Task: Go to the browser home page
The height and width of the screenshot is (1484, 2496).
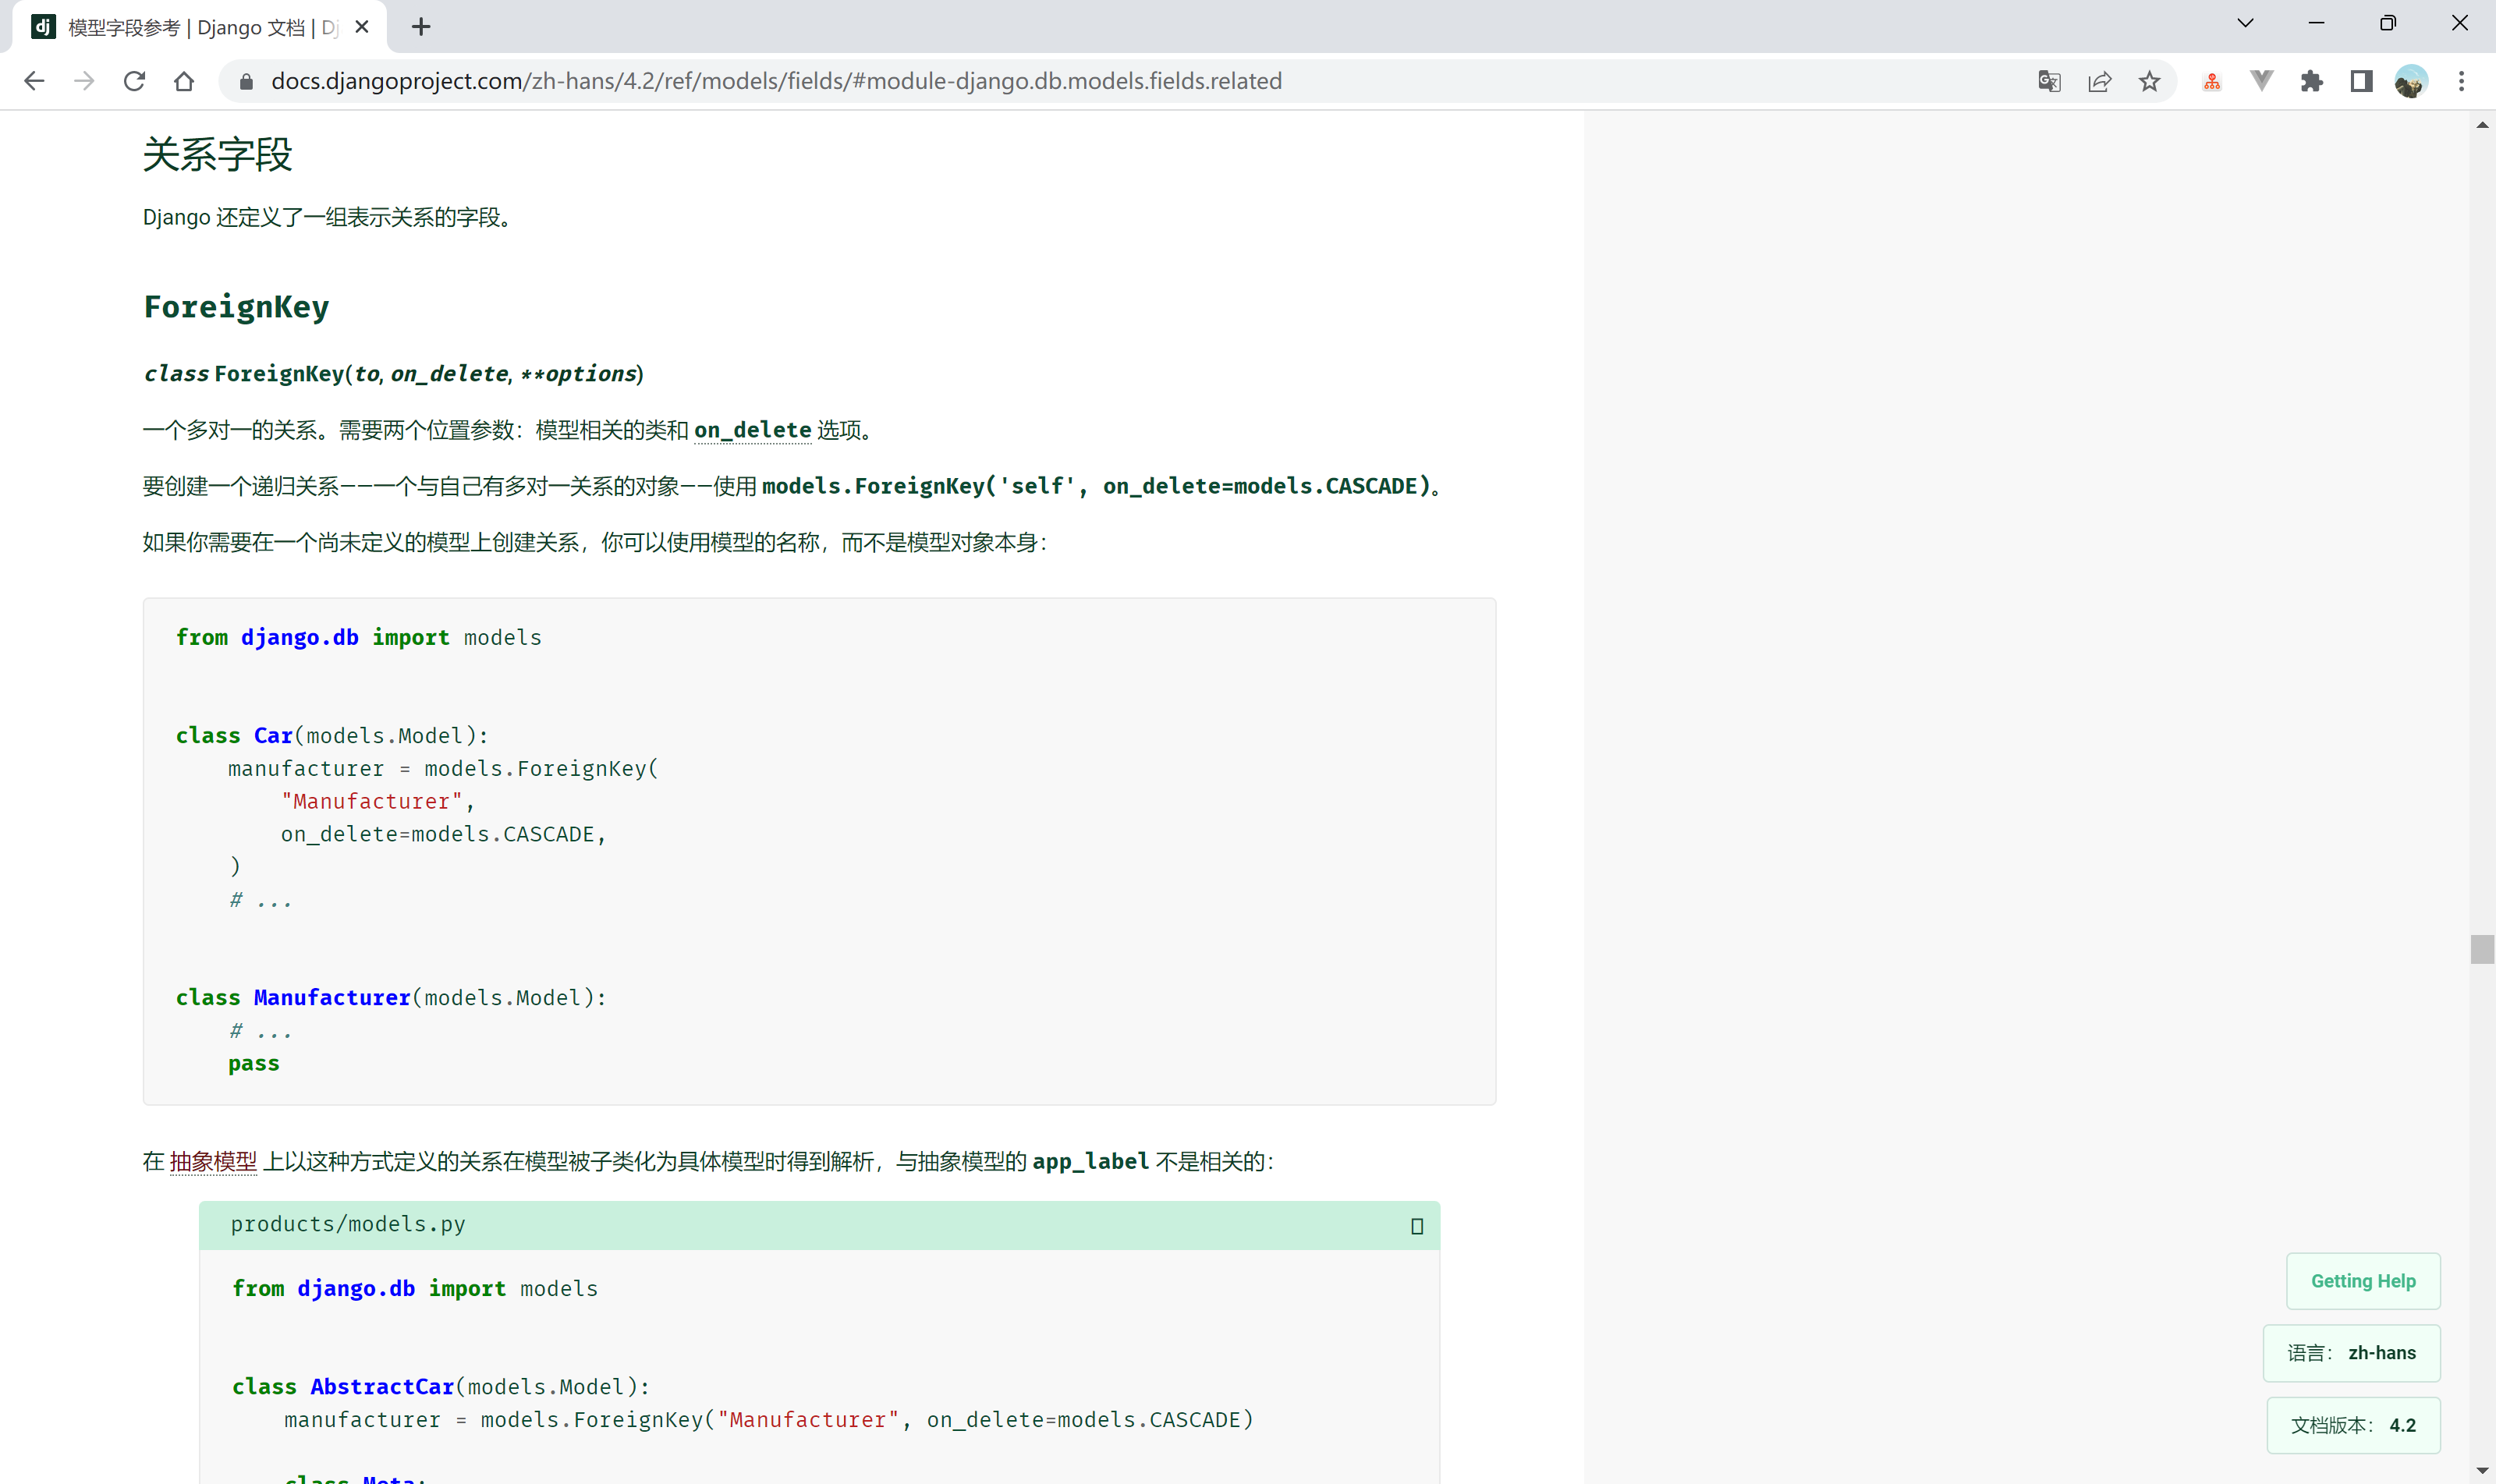Action: click(x=184, y=81)
